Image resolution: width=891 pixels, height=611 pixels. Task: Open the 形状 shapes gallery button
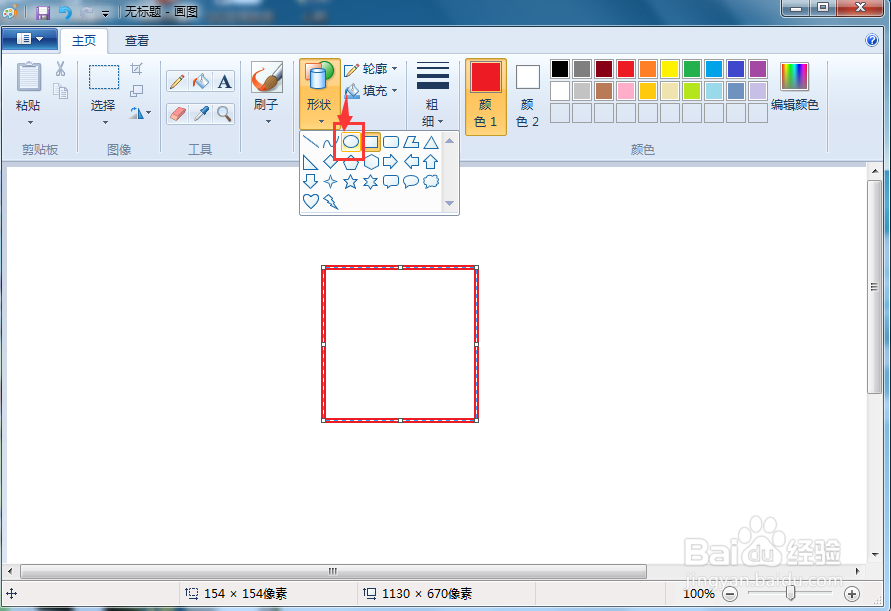(320, 94)
